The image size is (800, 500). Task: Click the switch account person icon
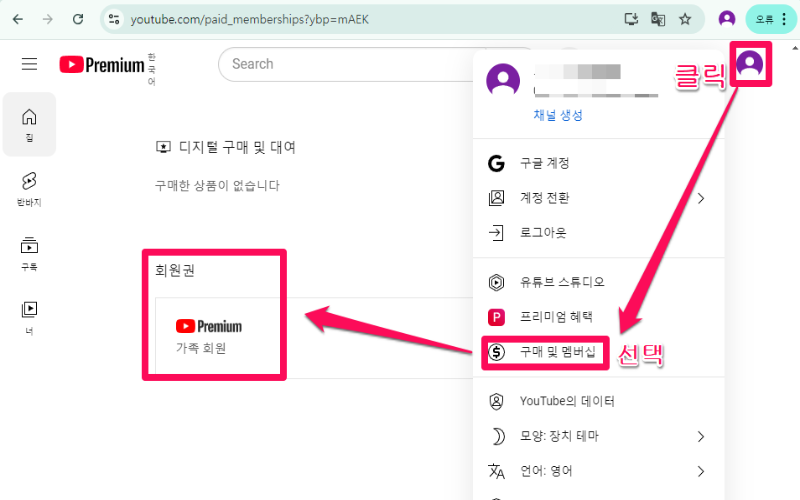click(496, 198)
